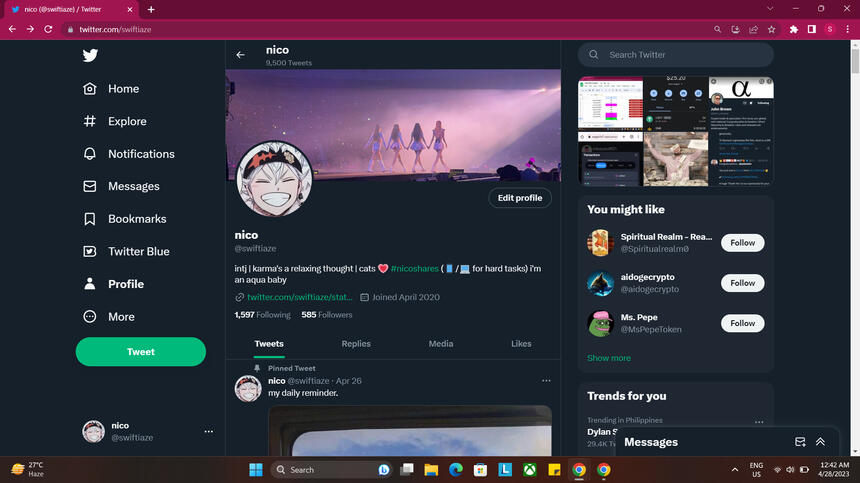Open nico's profile avatar picture
The height and width of the screenshot is (483, 860).
click(274, 179)
